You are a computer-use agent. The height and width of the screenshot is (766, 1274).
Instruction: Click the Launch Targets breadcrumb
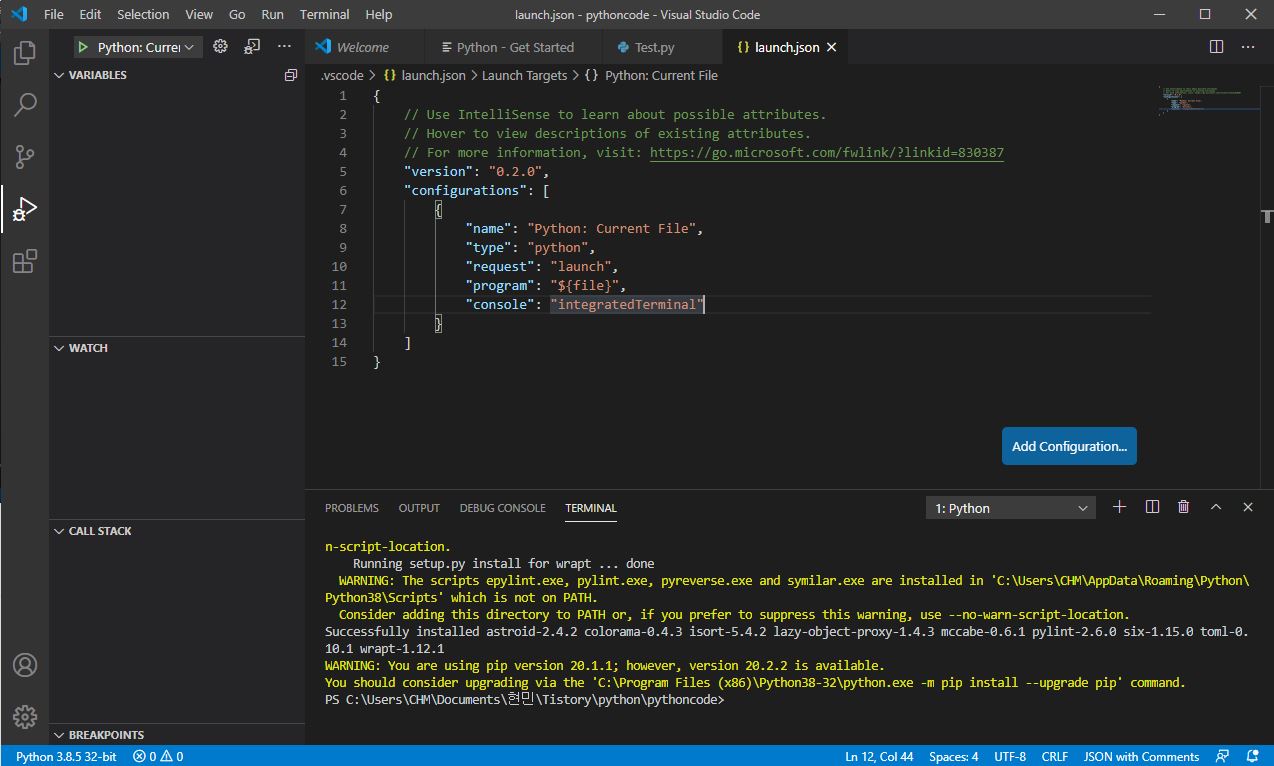tap(524, 75)
